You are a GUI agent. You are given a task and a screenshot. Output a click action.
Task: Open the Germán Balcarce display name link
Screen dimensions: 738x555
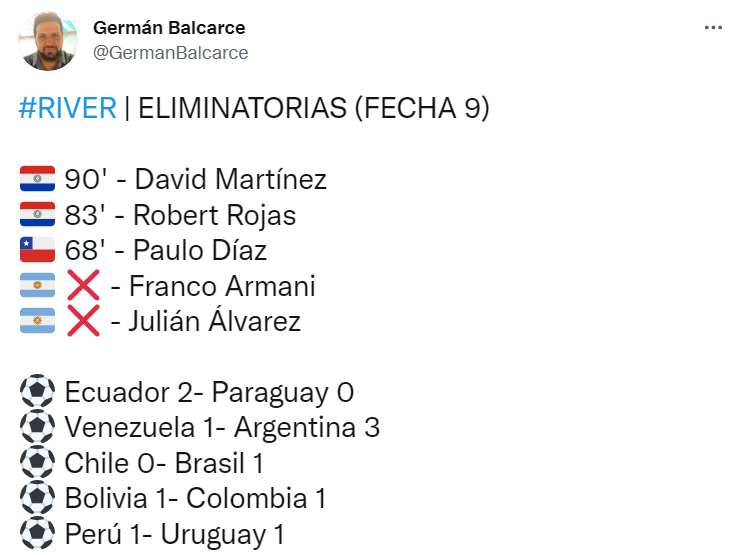click(x=169, y=28)
